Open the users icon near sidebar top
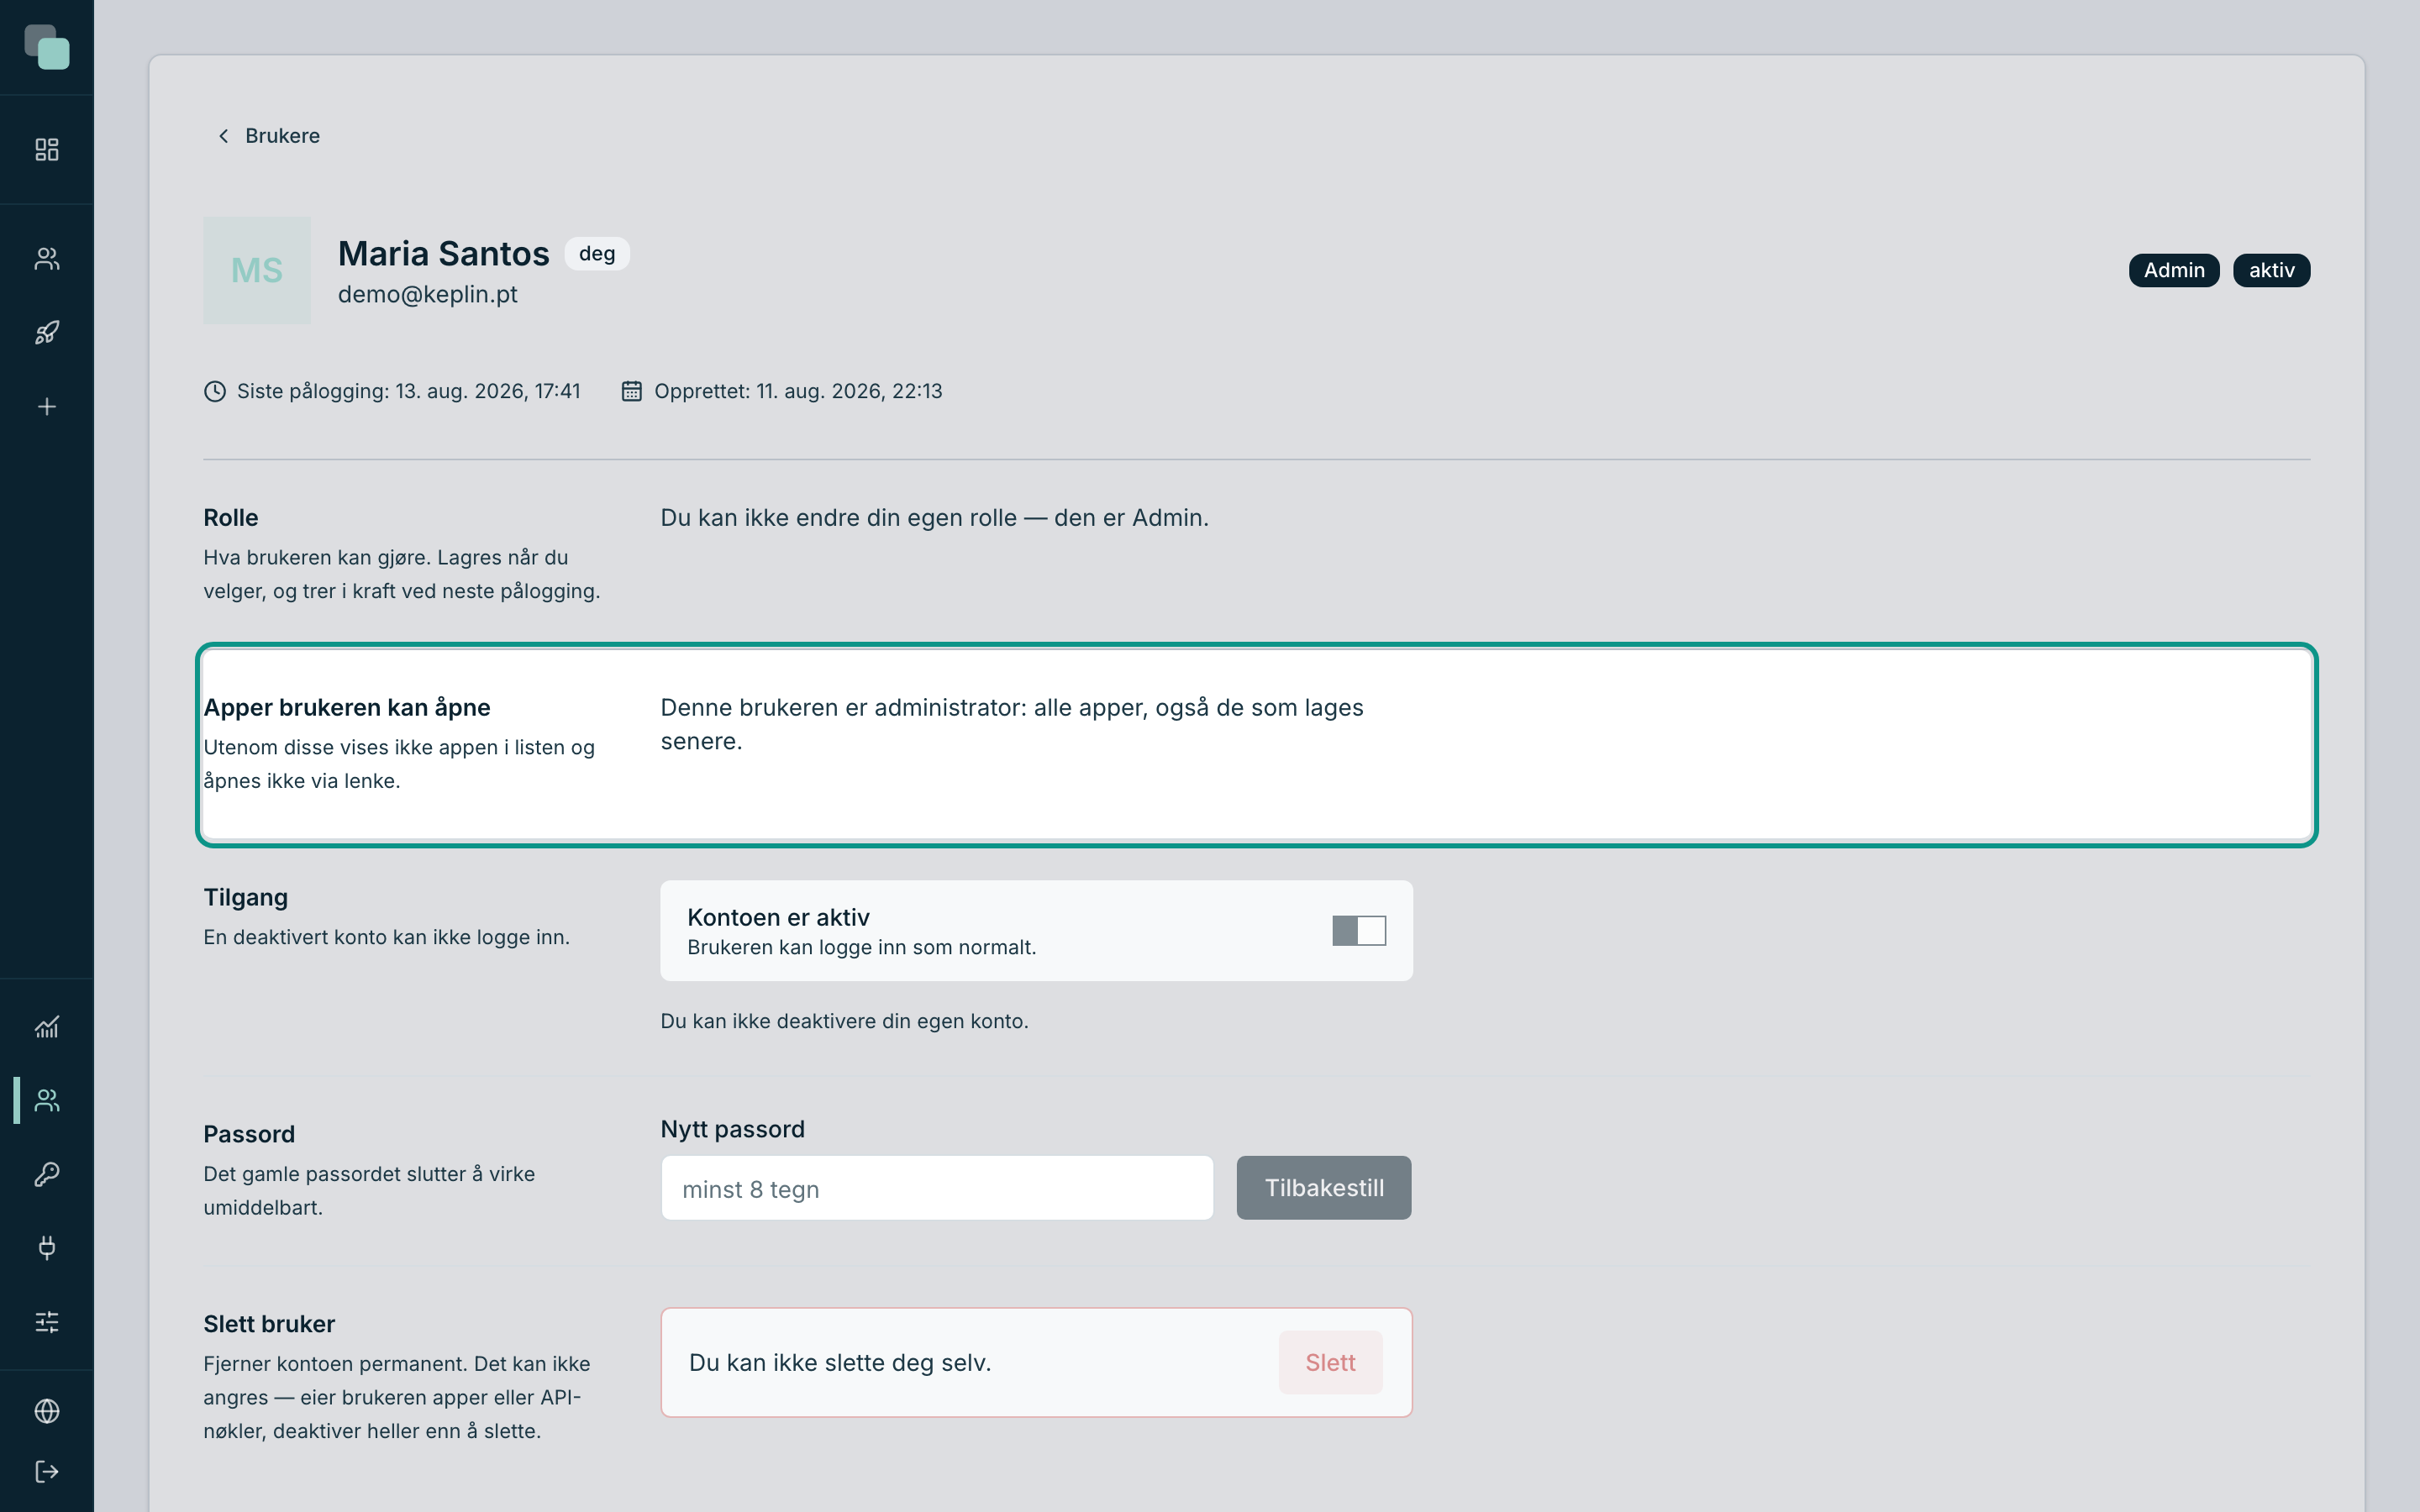This screenshot has width=2420, height=1512. 47,259
